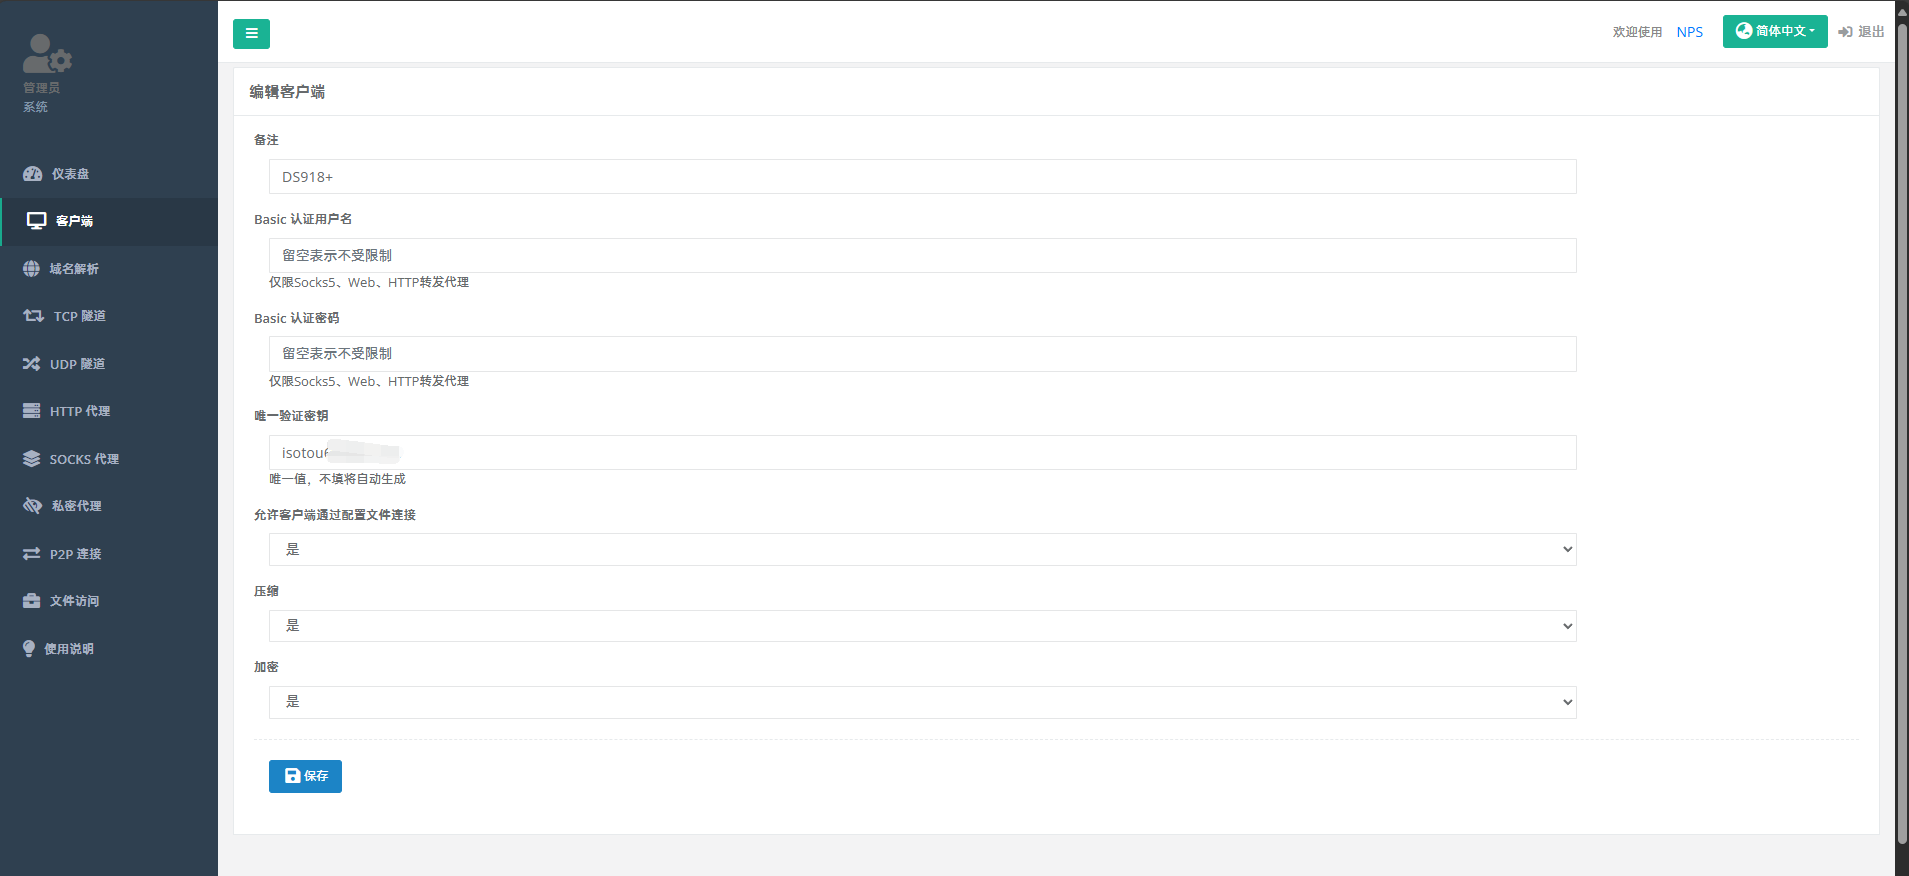The image size is (1909, 876).
Task: Open the 私密代理 menu item
Action: [76, 506]
